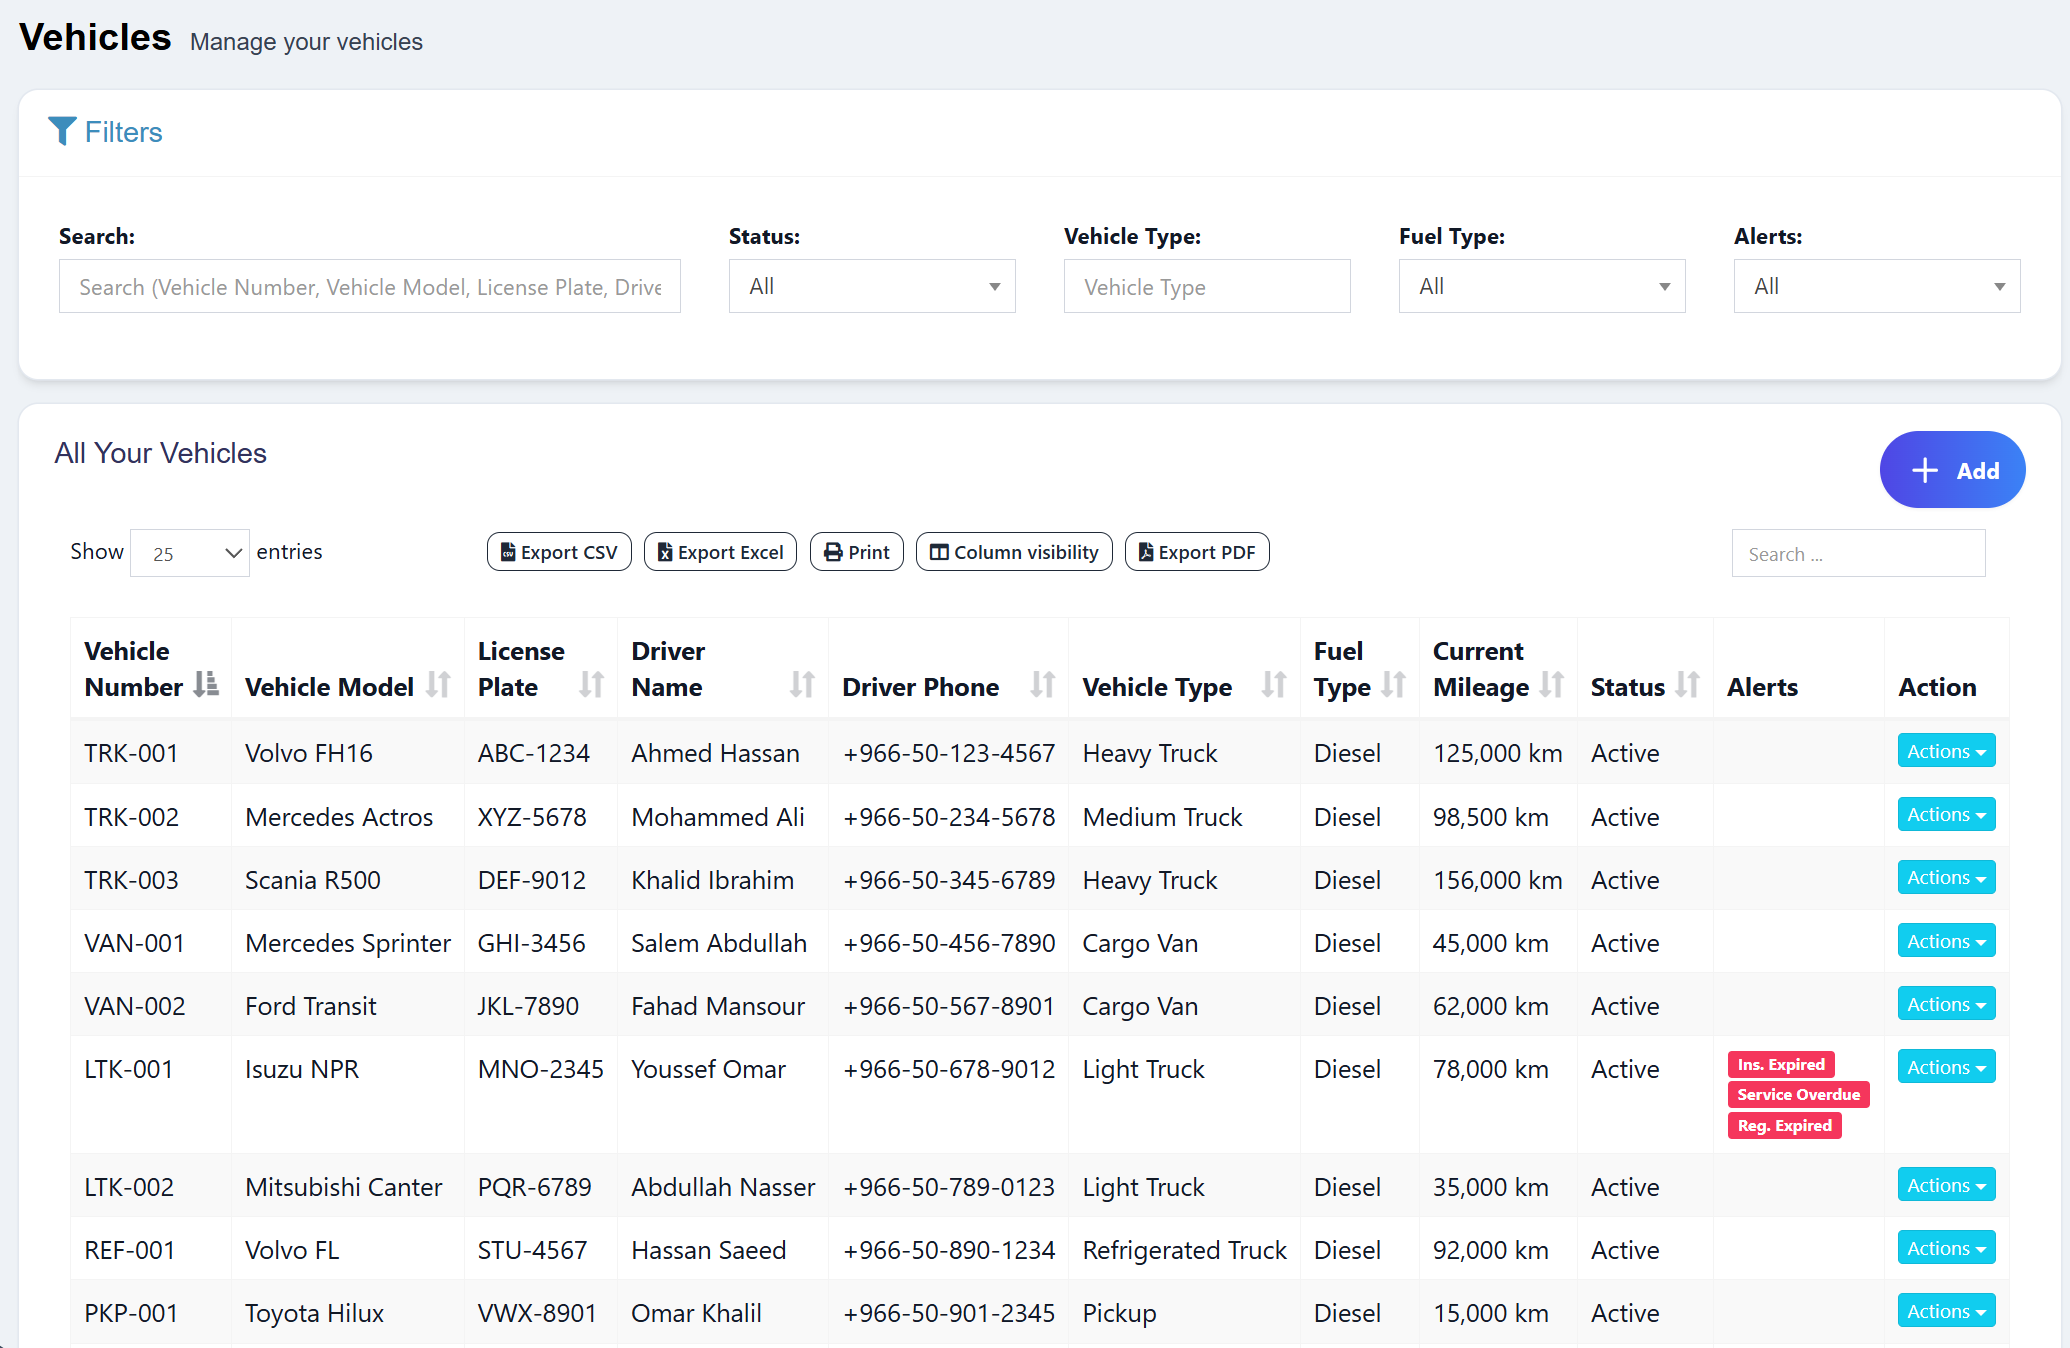Viewport: 2070px width, 1348px height.
Task: Open the Fuel Type filter dropdown
Action: pyautogui.click(x=1541, y=287)
